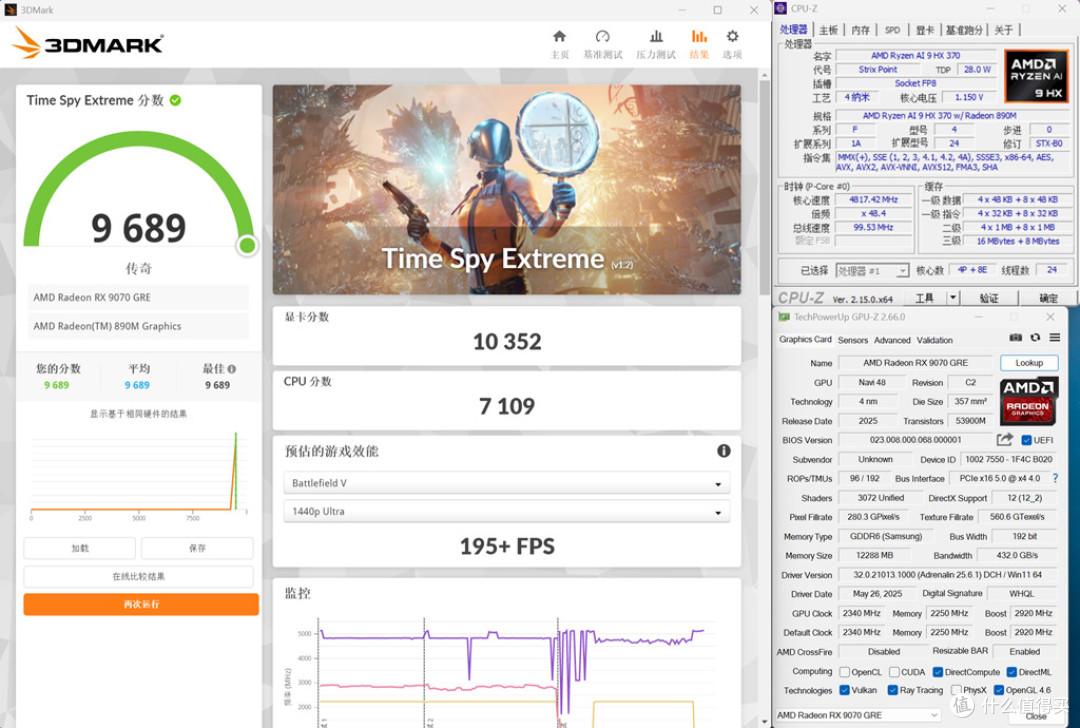Open the GPU selector dropdown in GPU-Z
Viewport: 1080px width, 728px height.
point(858,716)
